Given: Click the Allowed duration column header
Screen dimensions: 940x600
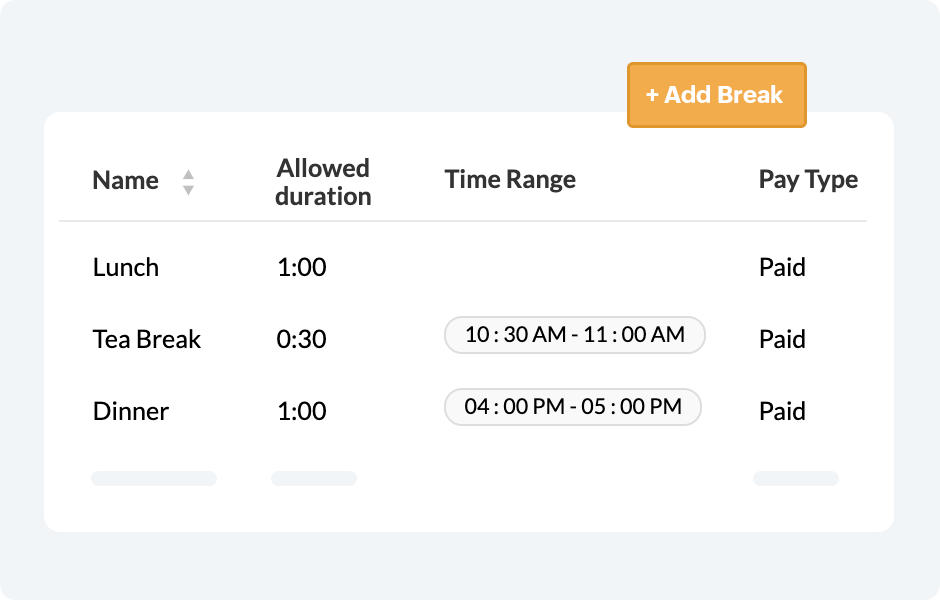Looking at the screenshot, I should click(323, 181).
